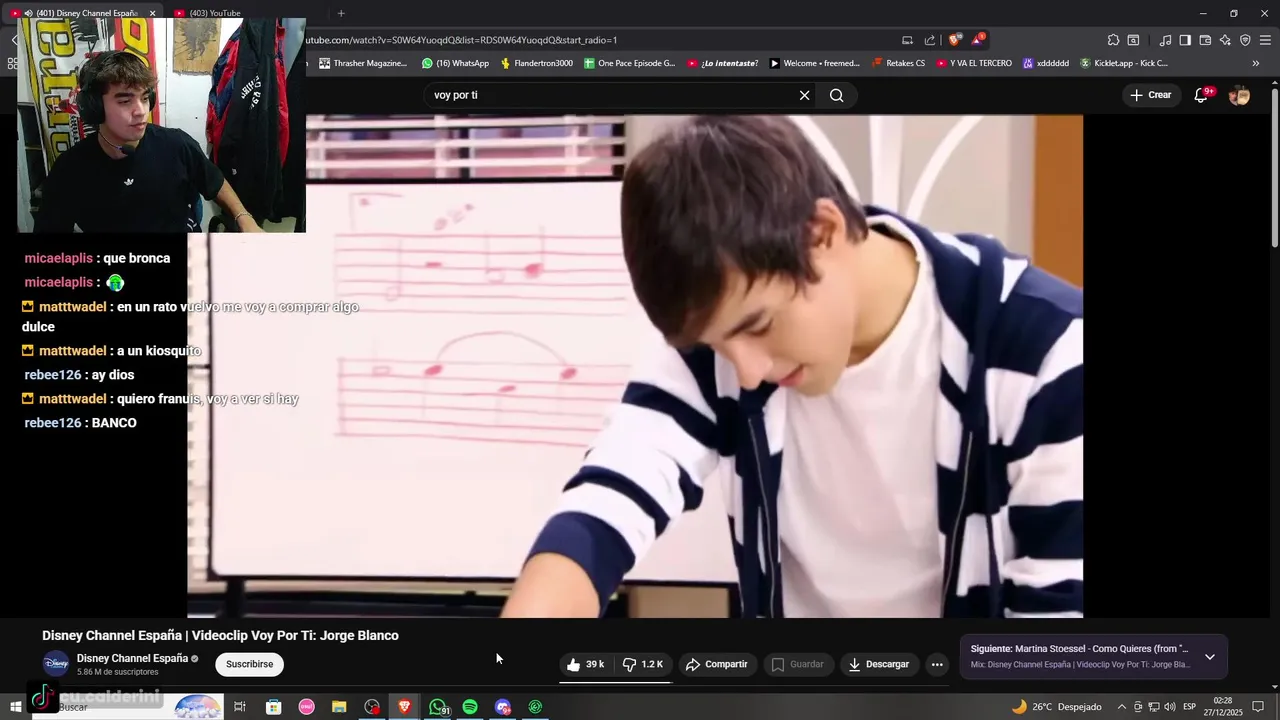Screen dimensions: 1280x720
Task: Toggle the browser sidebar panel
Action: coord(1185,40)
